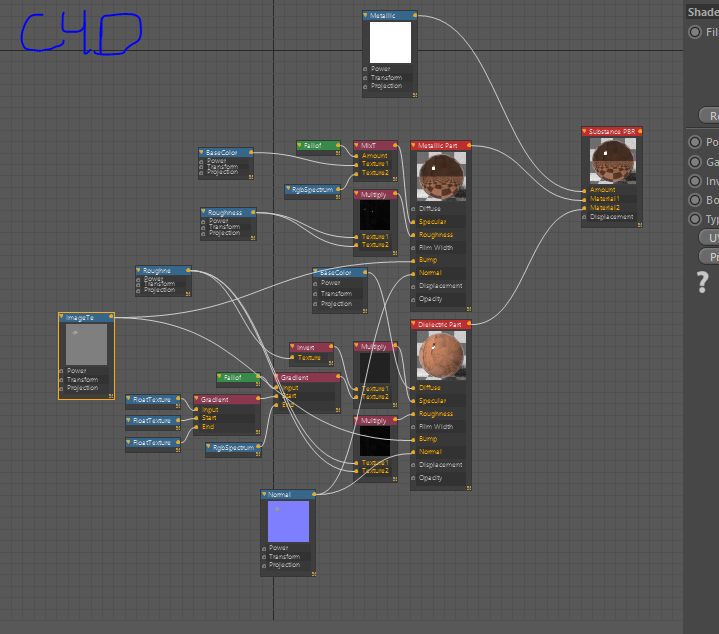Collapse the Substance PBR node triangle
This screenshot has height=634, width=719.
click(584, 132)
